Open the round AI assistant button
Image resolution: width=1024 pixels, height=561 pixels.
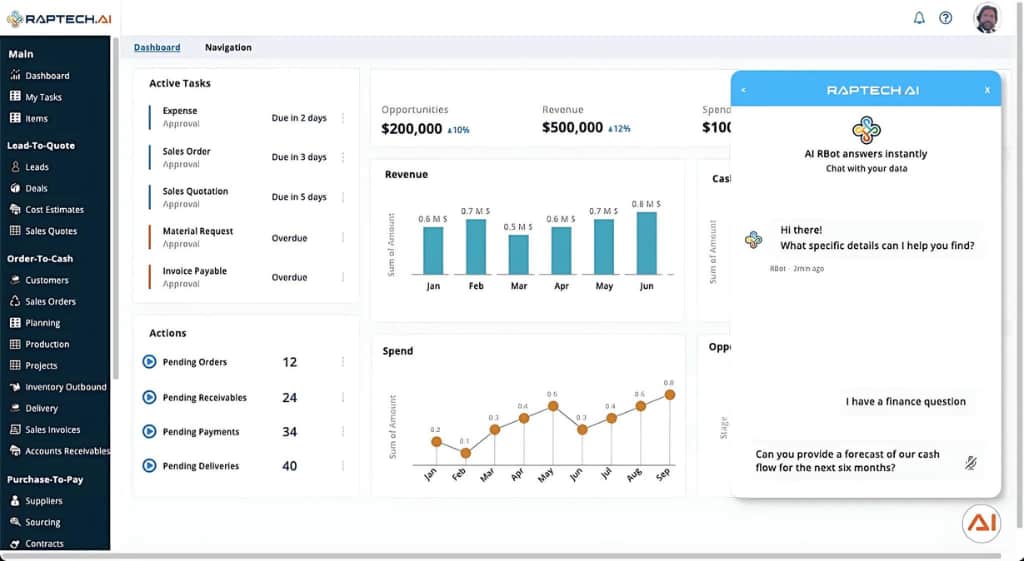[x=981, y=524]
